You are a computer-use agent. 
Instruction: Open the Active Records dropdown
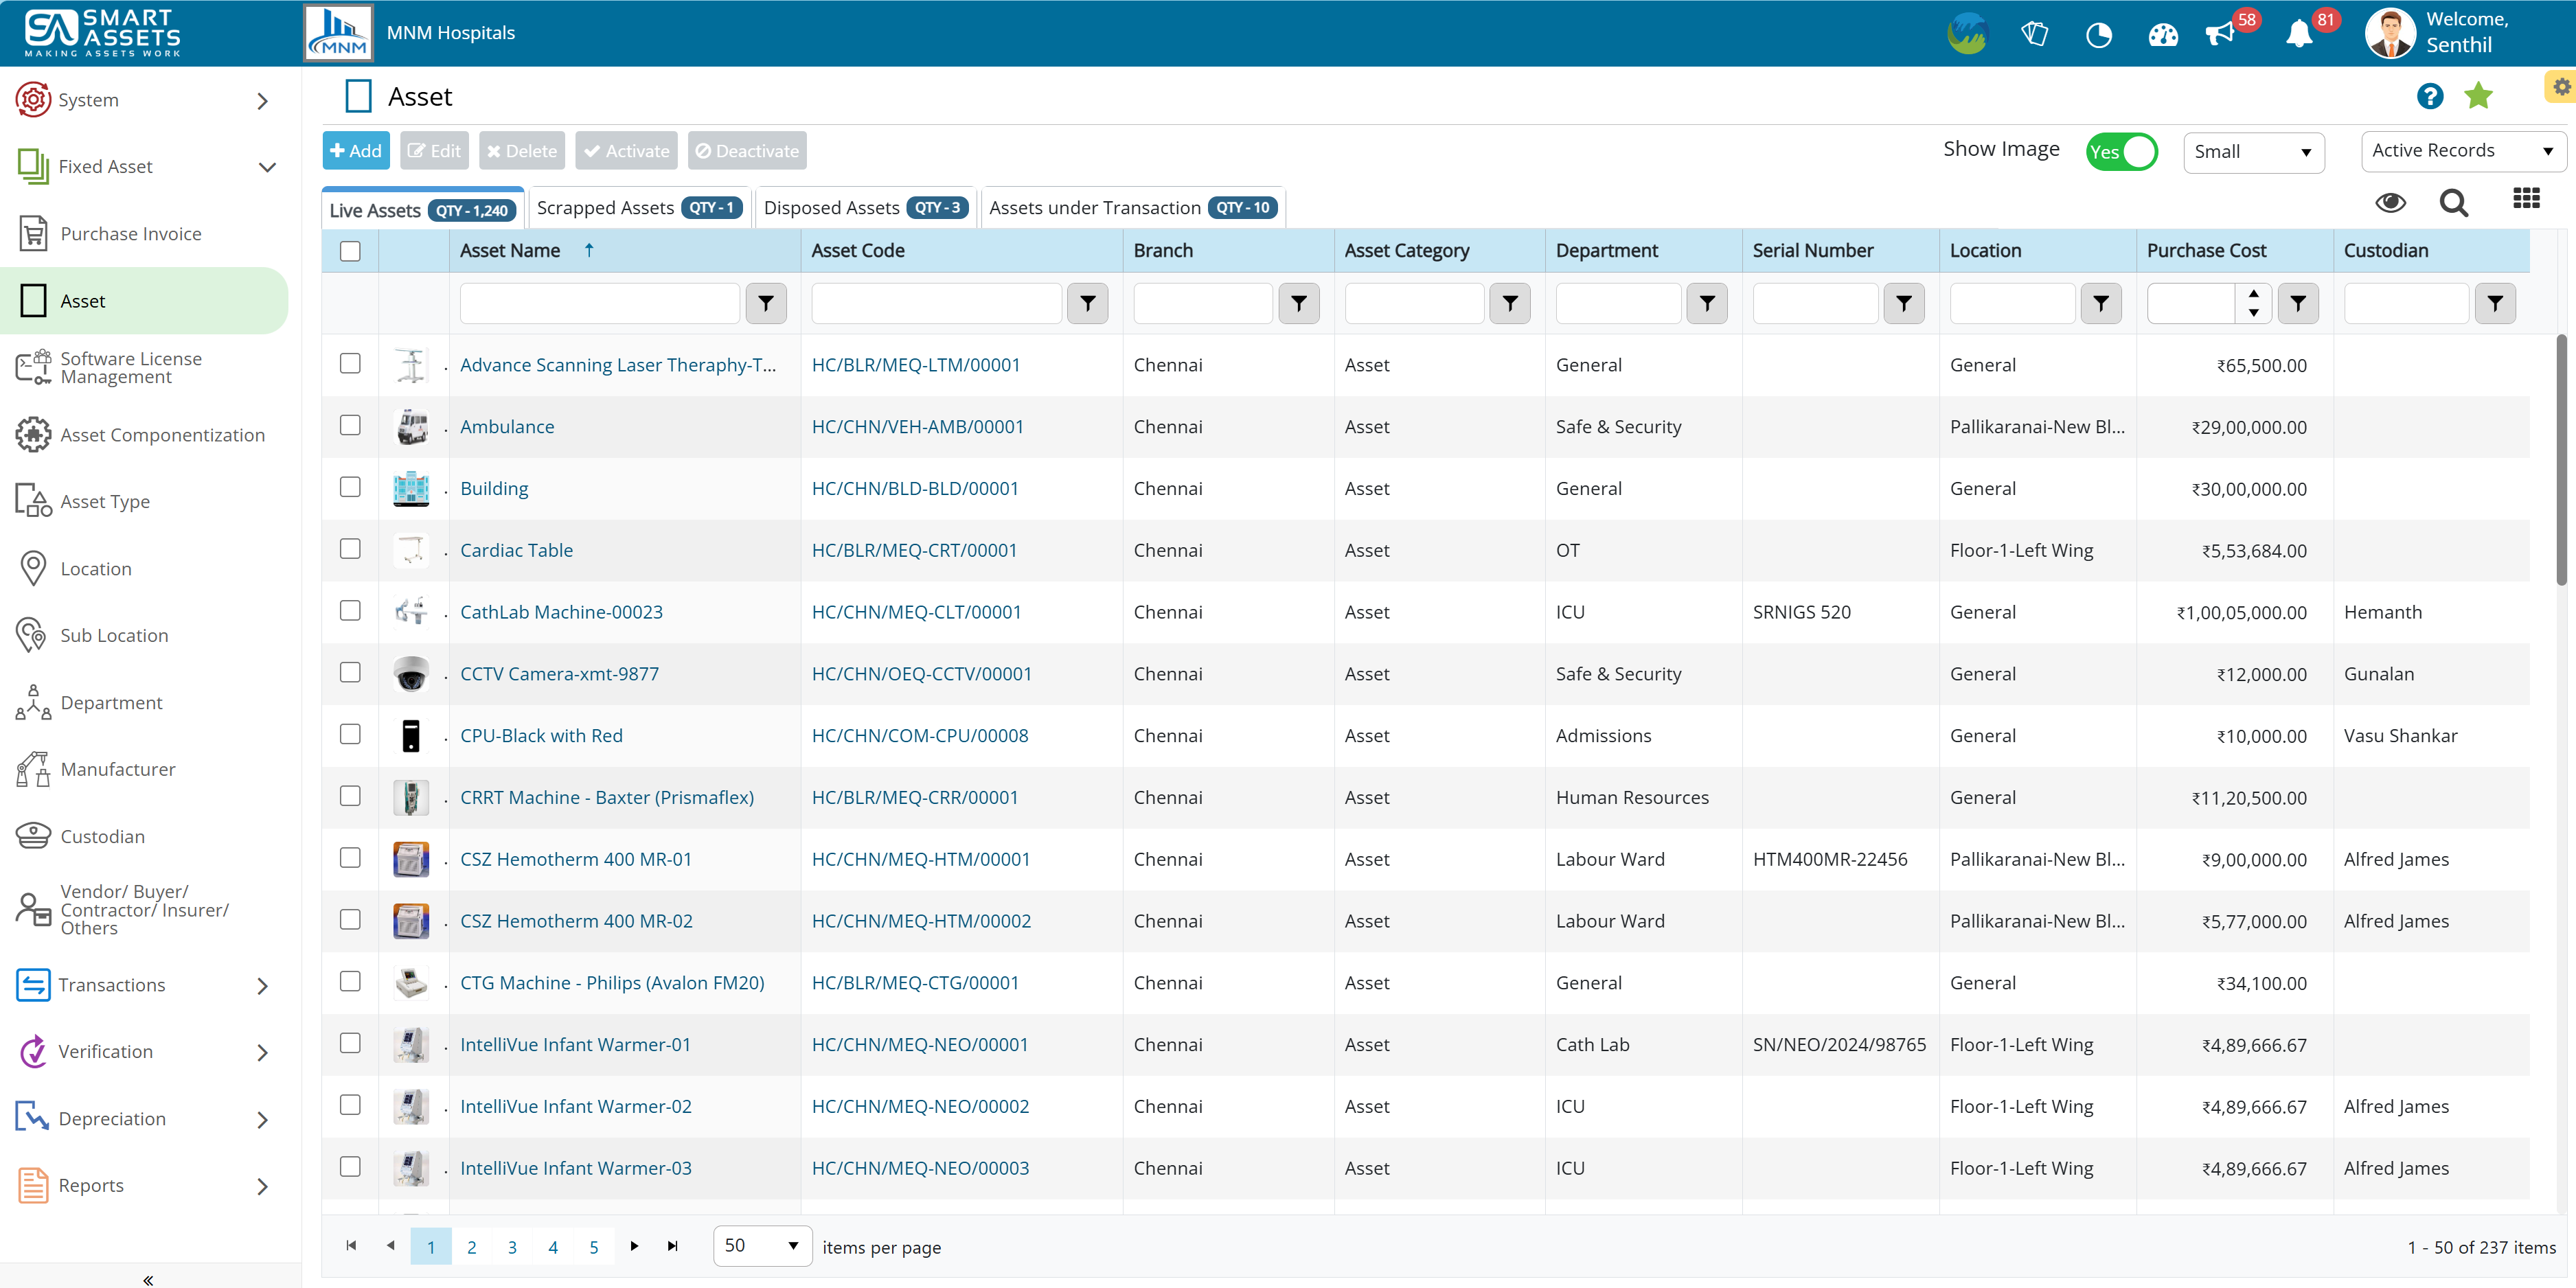[x=2462, y=151]
